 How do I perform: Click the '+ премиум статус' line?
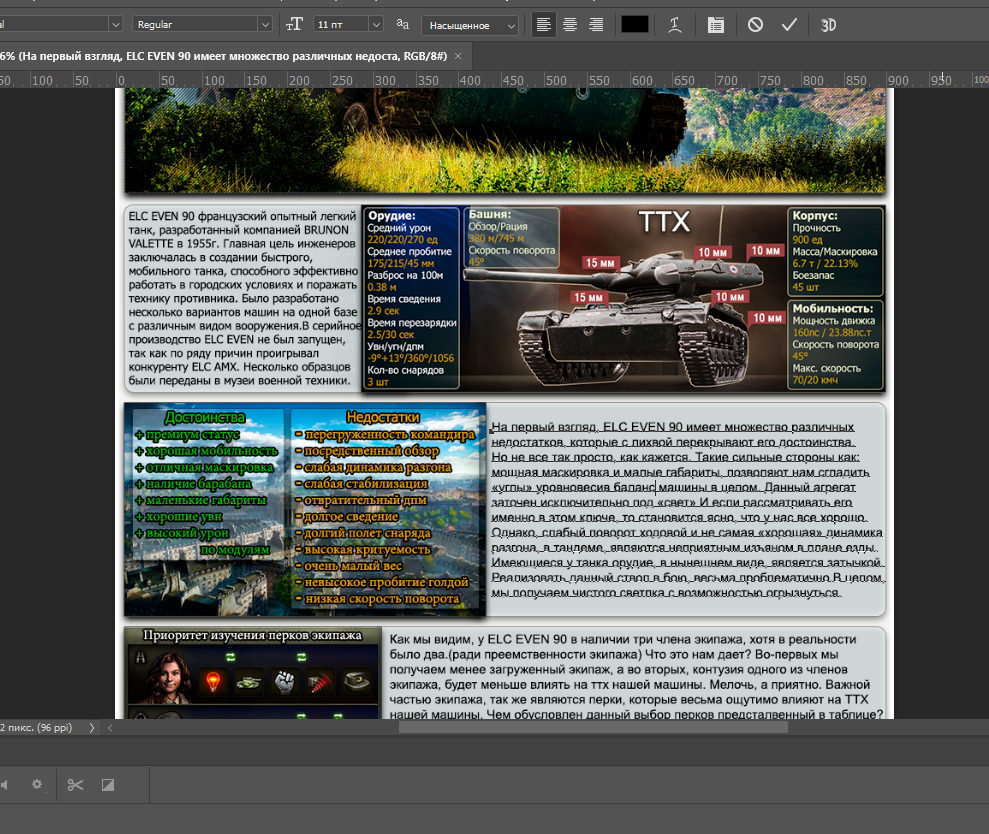click(187, 435)
